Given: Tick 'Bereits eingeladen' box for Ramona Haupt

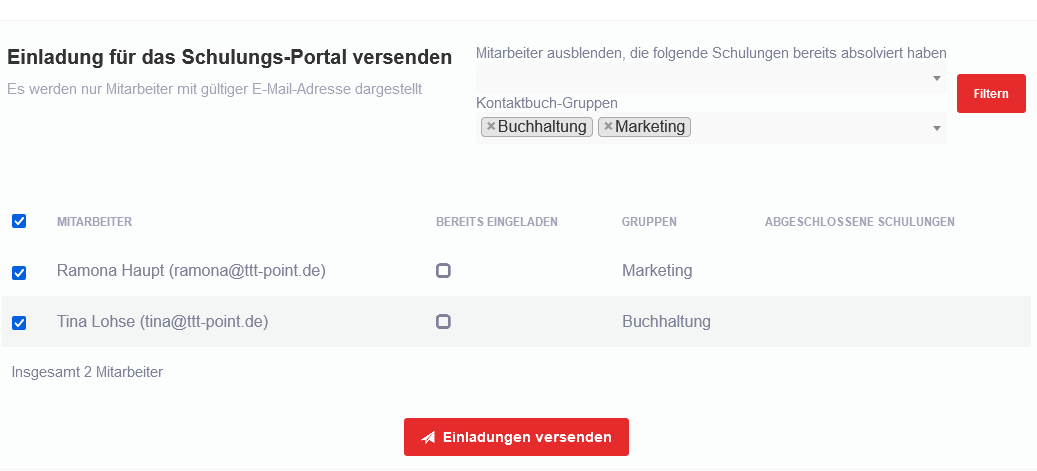Looking at the screenshot, I should coord(443,271).
